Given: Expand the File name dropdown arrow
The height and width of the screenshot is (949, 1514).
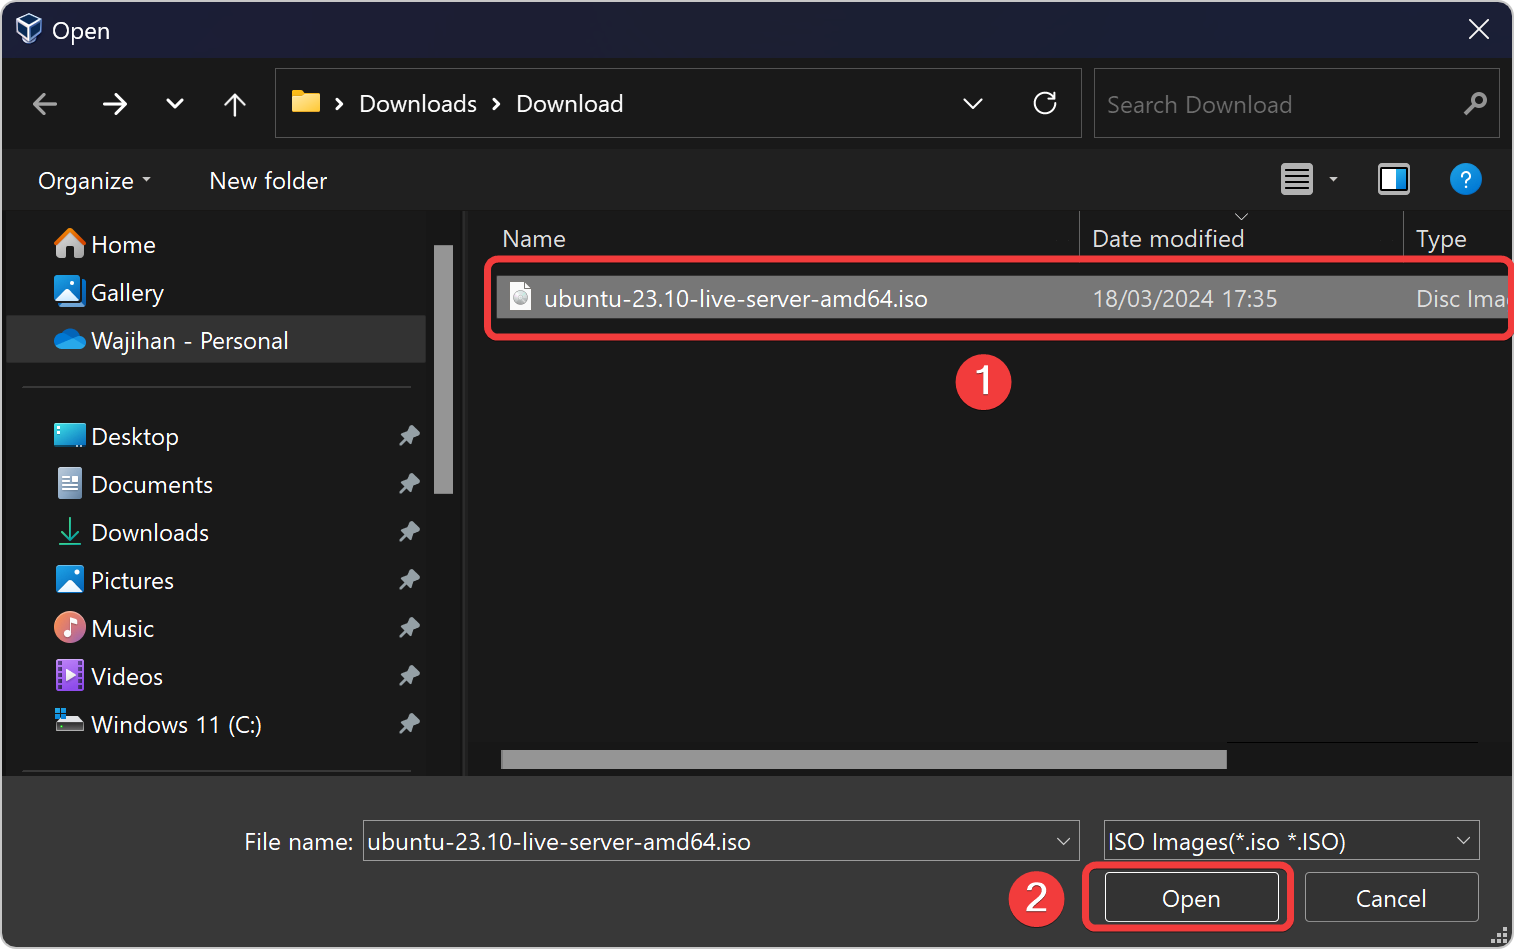Looking at the screenshot, I should [x=1063, y=841].
